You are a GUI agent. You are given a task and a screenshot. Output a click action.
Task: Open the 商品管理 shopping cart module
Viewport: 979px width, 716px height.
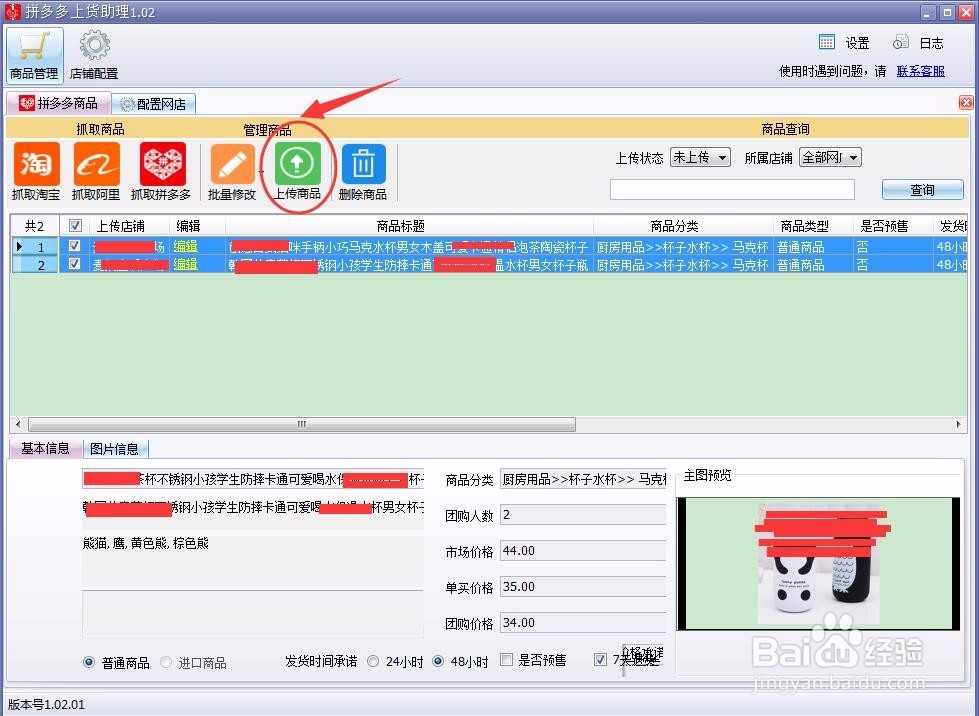tap(34, 56)
